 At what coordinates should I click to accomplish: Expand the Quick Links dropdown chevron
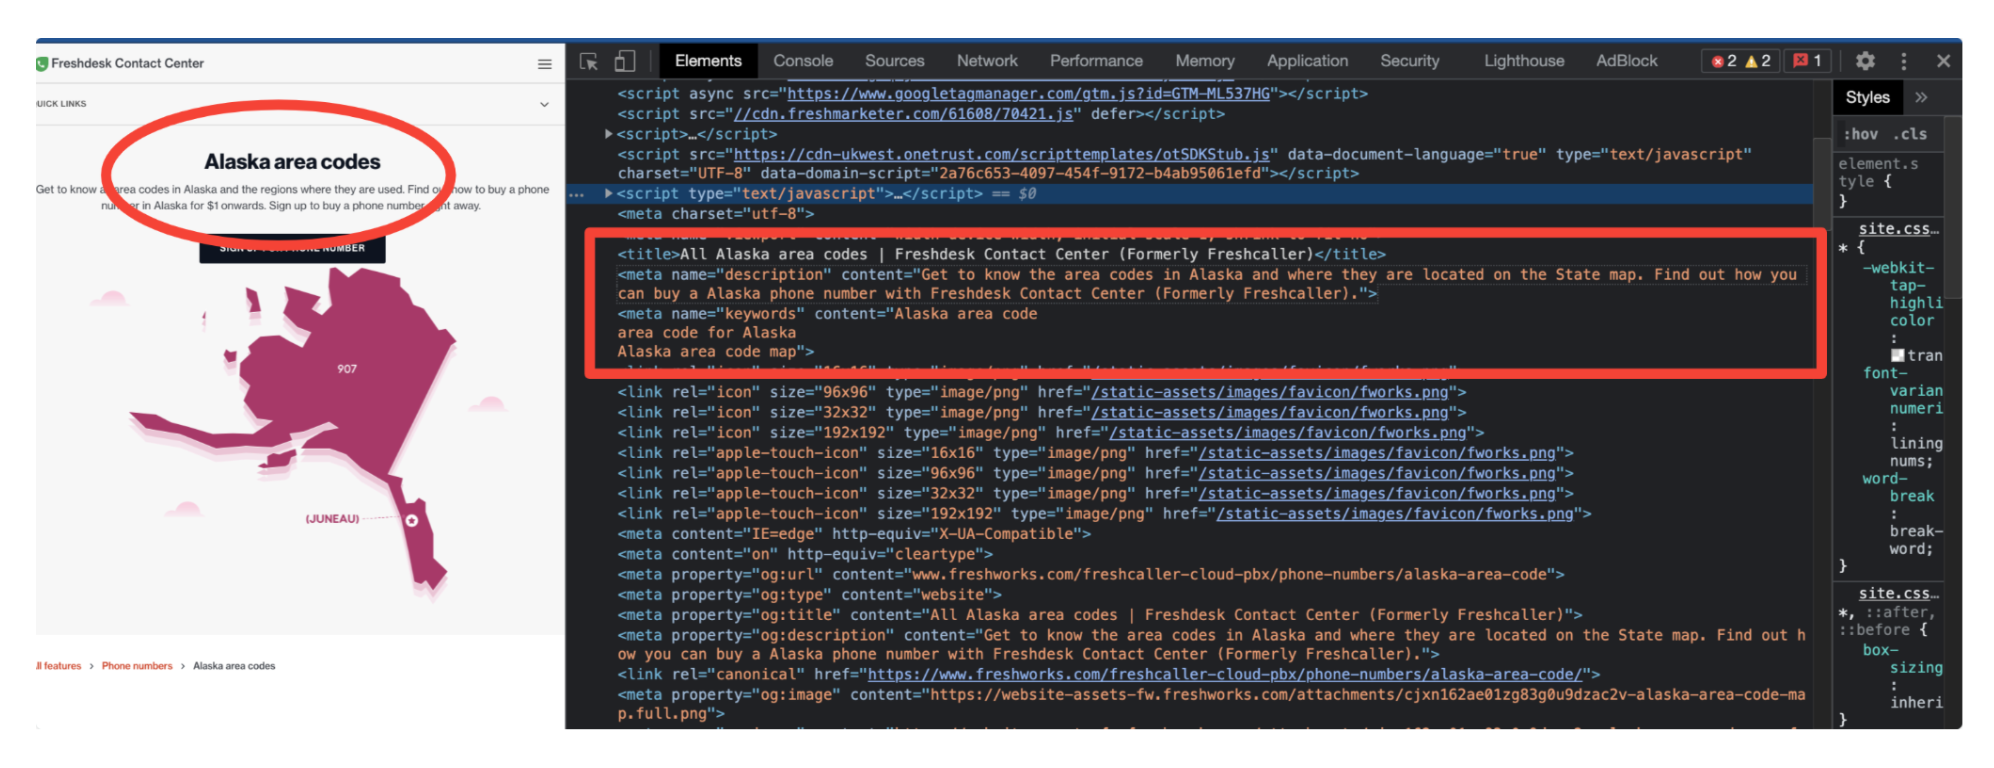[x=544, y=104]
